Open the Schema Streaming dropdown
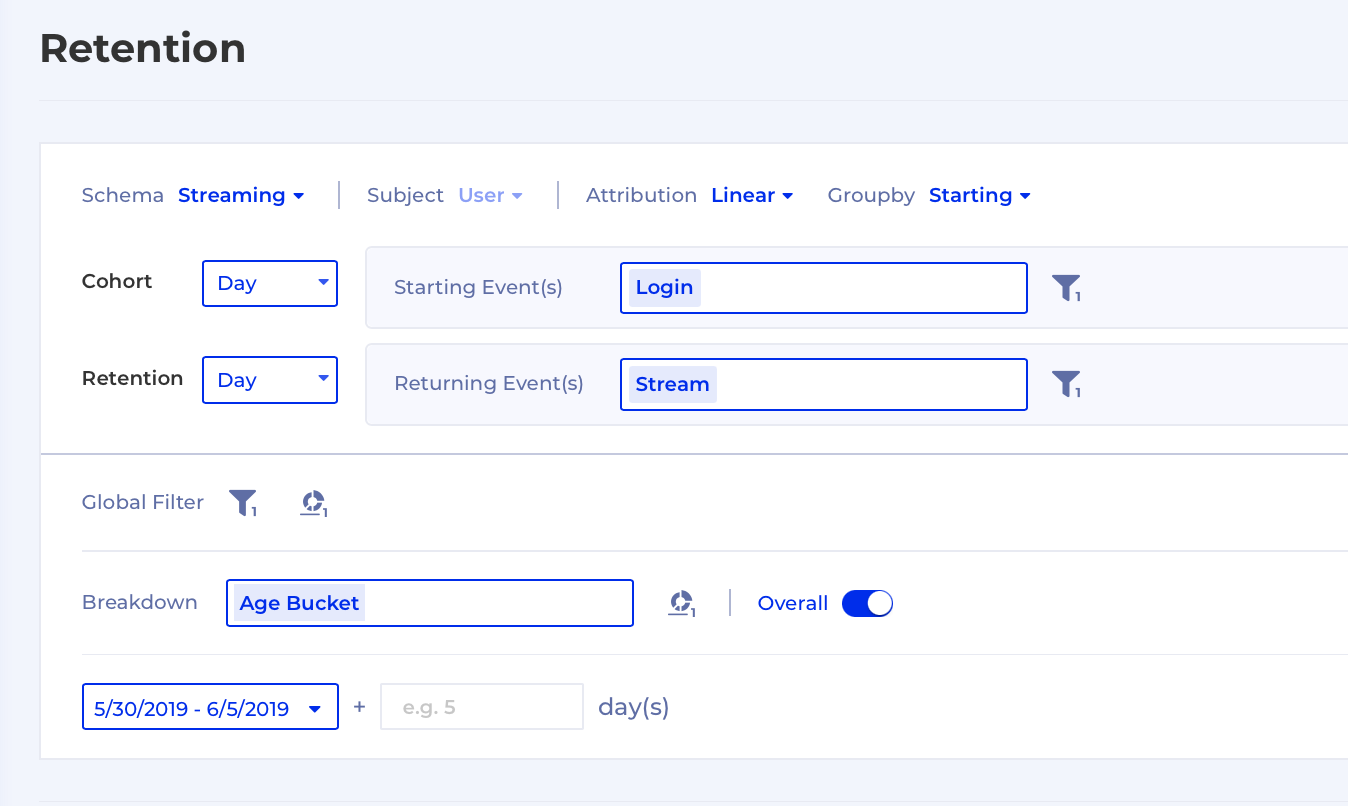This screenshot has height=806, width=1348. (x=241, y=195)
